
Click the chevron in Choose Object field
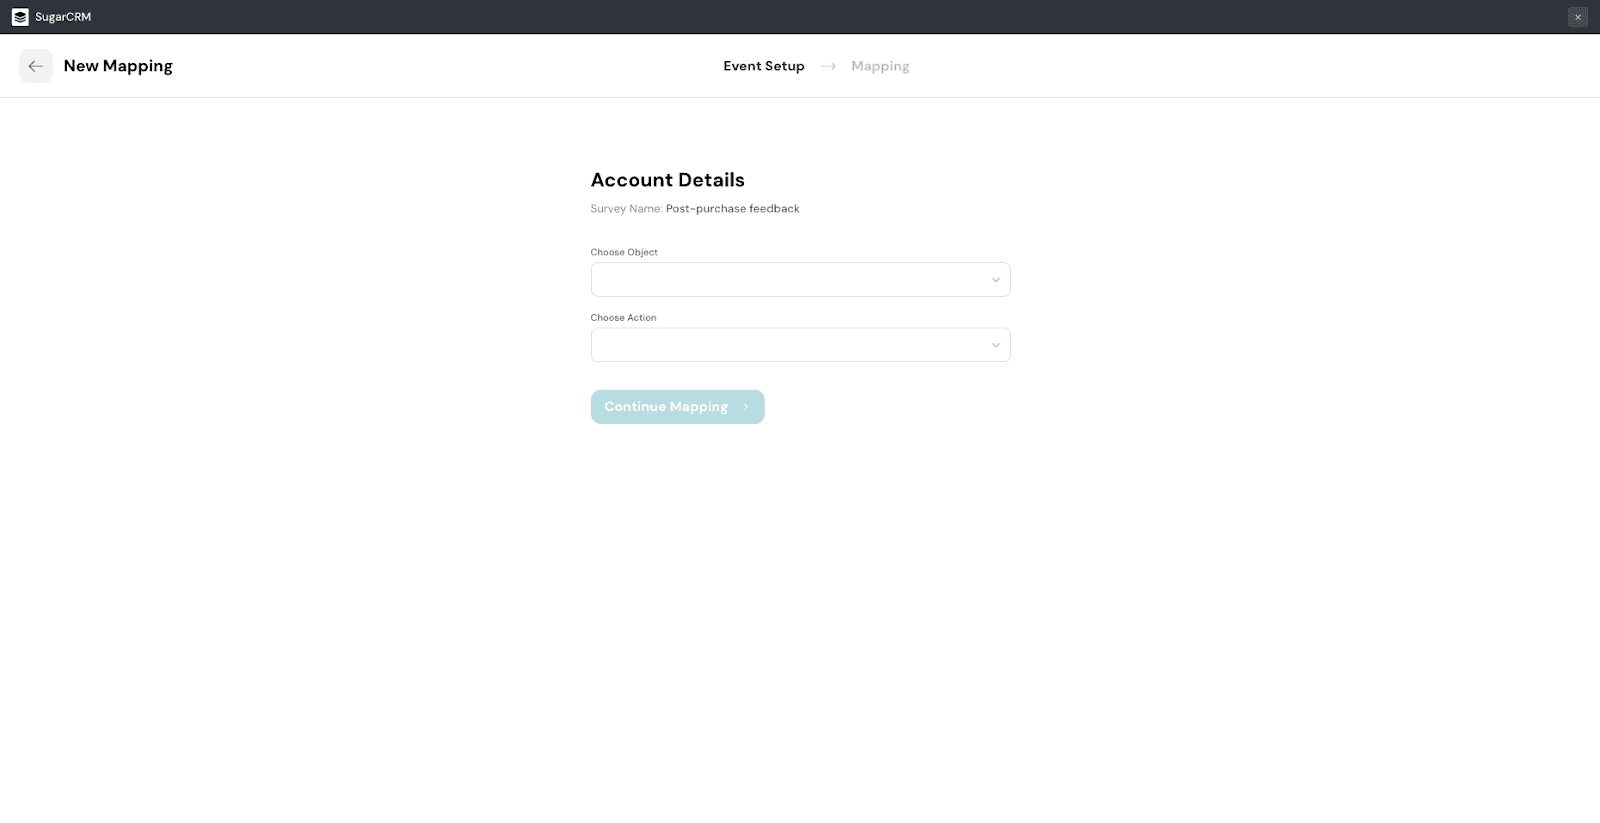pos(995,280)
